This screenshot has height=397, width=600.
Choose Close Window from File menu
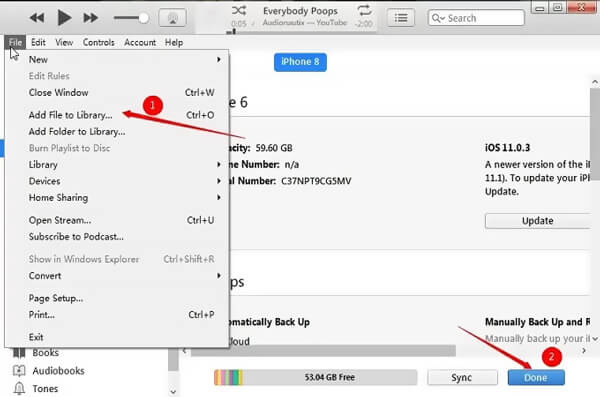click(117, 92)
